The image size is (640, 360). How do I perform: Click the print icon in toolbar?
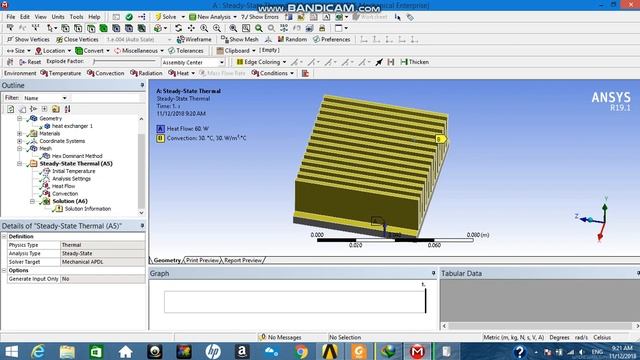click(322, 28)
